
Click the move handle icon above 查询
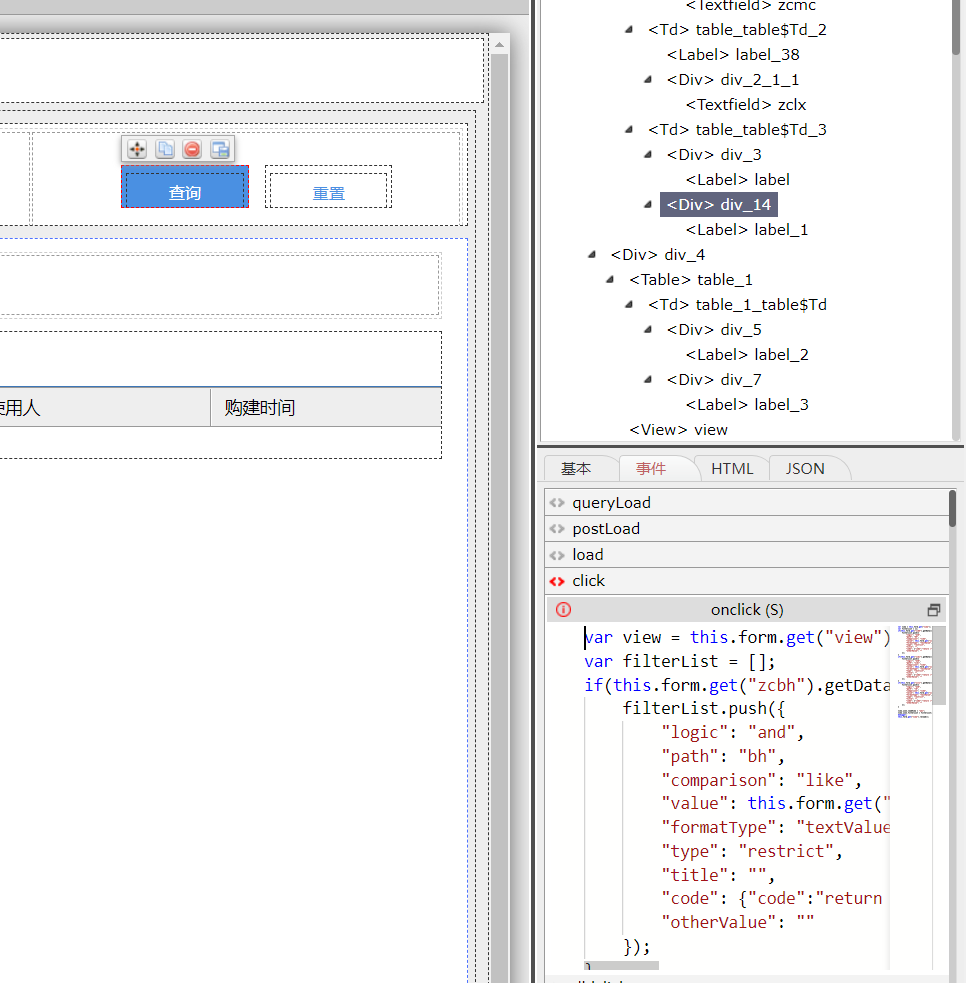[137, 149]
